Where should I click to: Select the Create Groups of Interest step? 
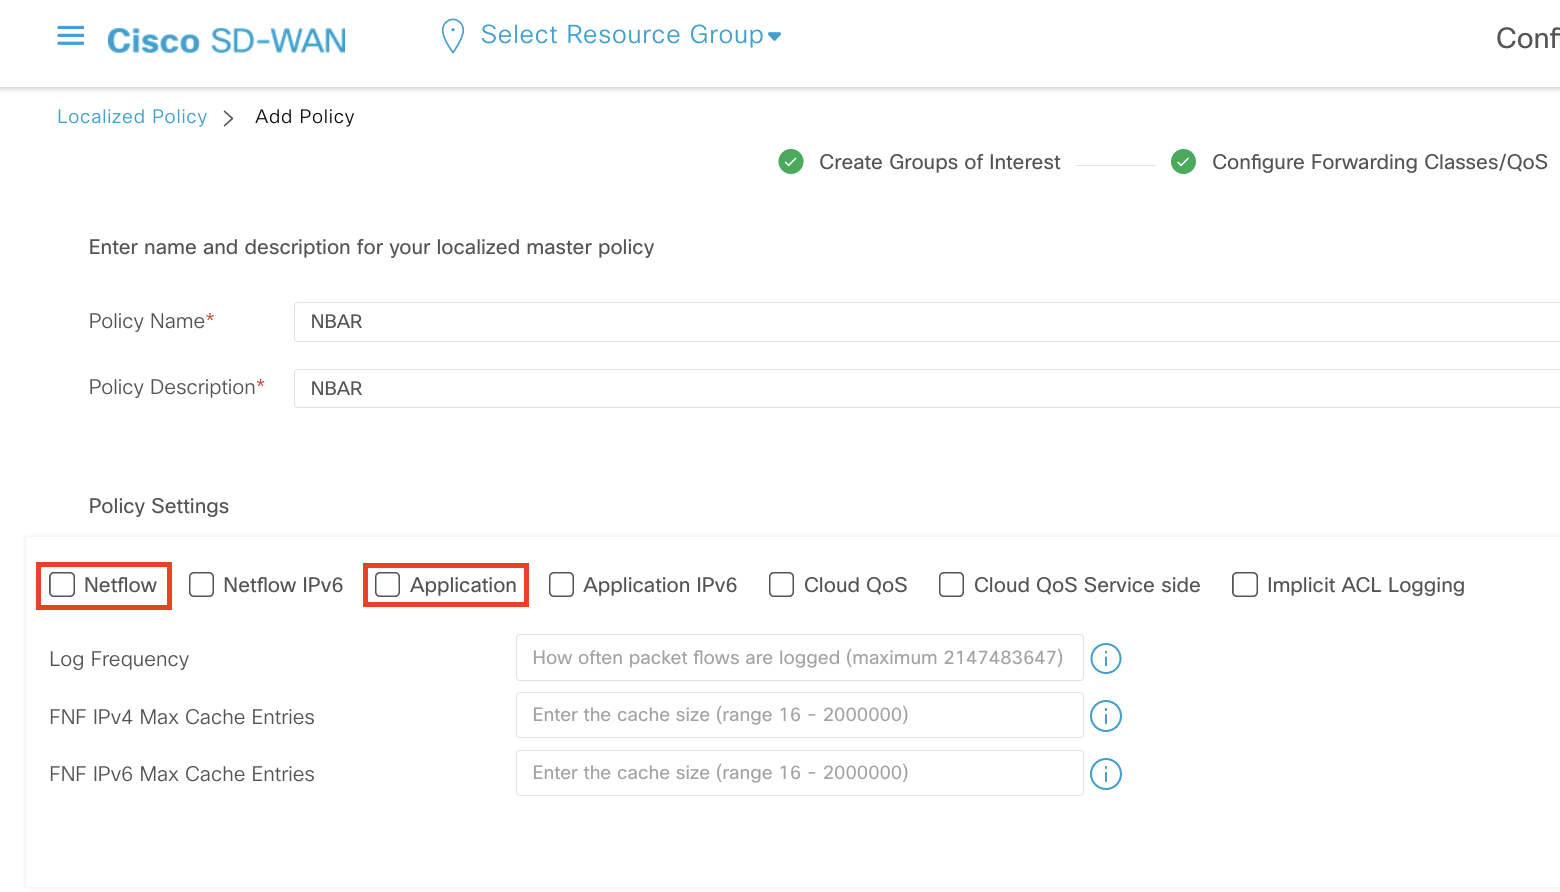pyautogui.click(x=938, y=161)
